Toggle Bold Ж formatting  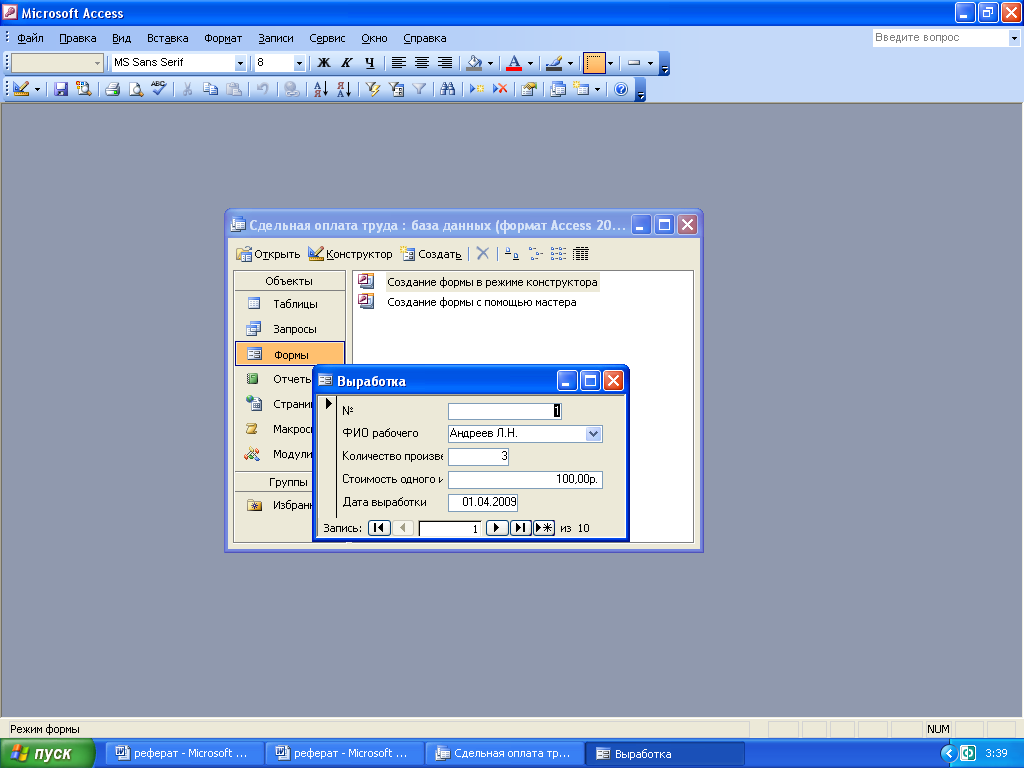coord(324,63)
